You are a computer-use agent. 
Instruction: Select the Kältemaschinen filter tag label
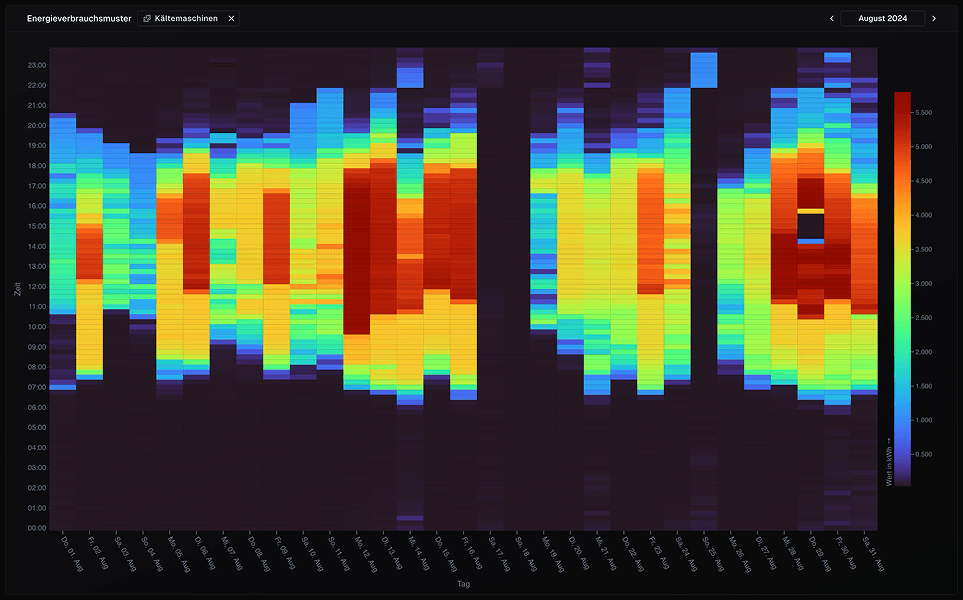pyautogui.click(x=186, y=18)
